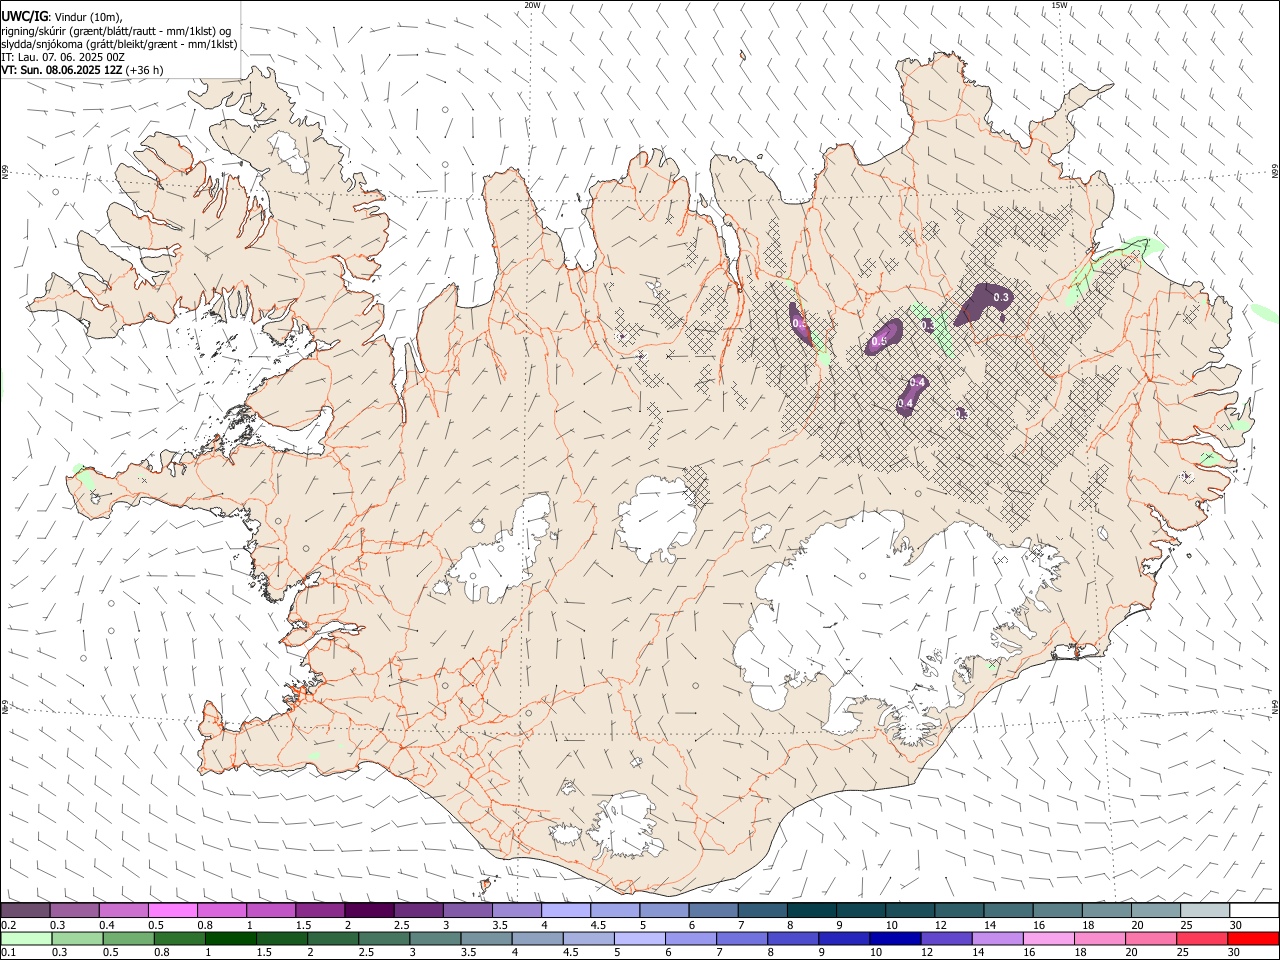Click the round white glacier in central Iceland

coord(657,518)
